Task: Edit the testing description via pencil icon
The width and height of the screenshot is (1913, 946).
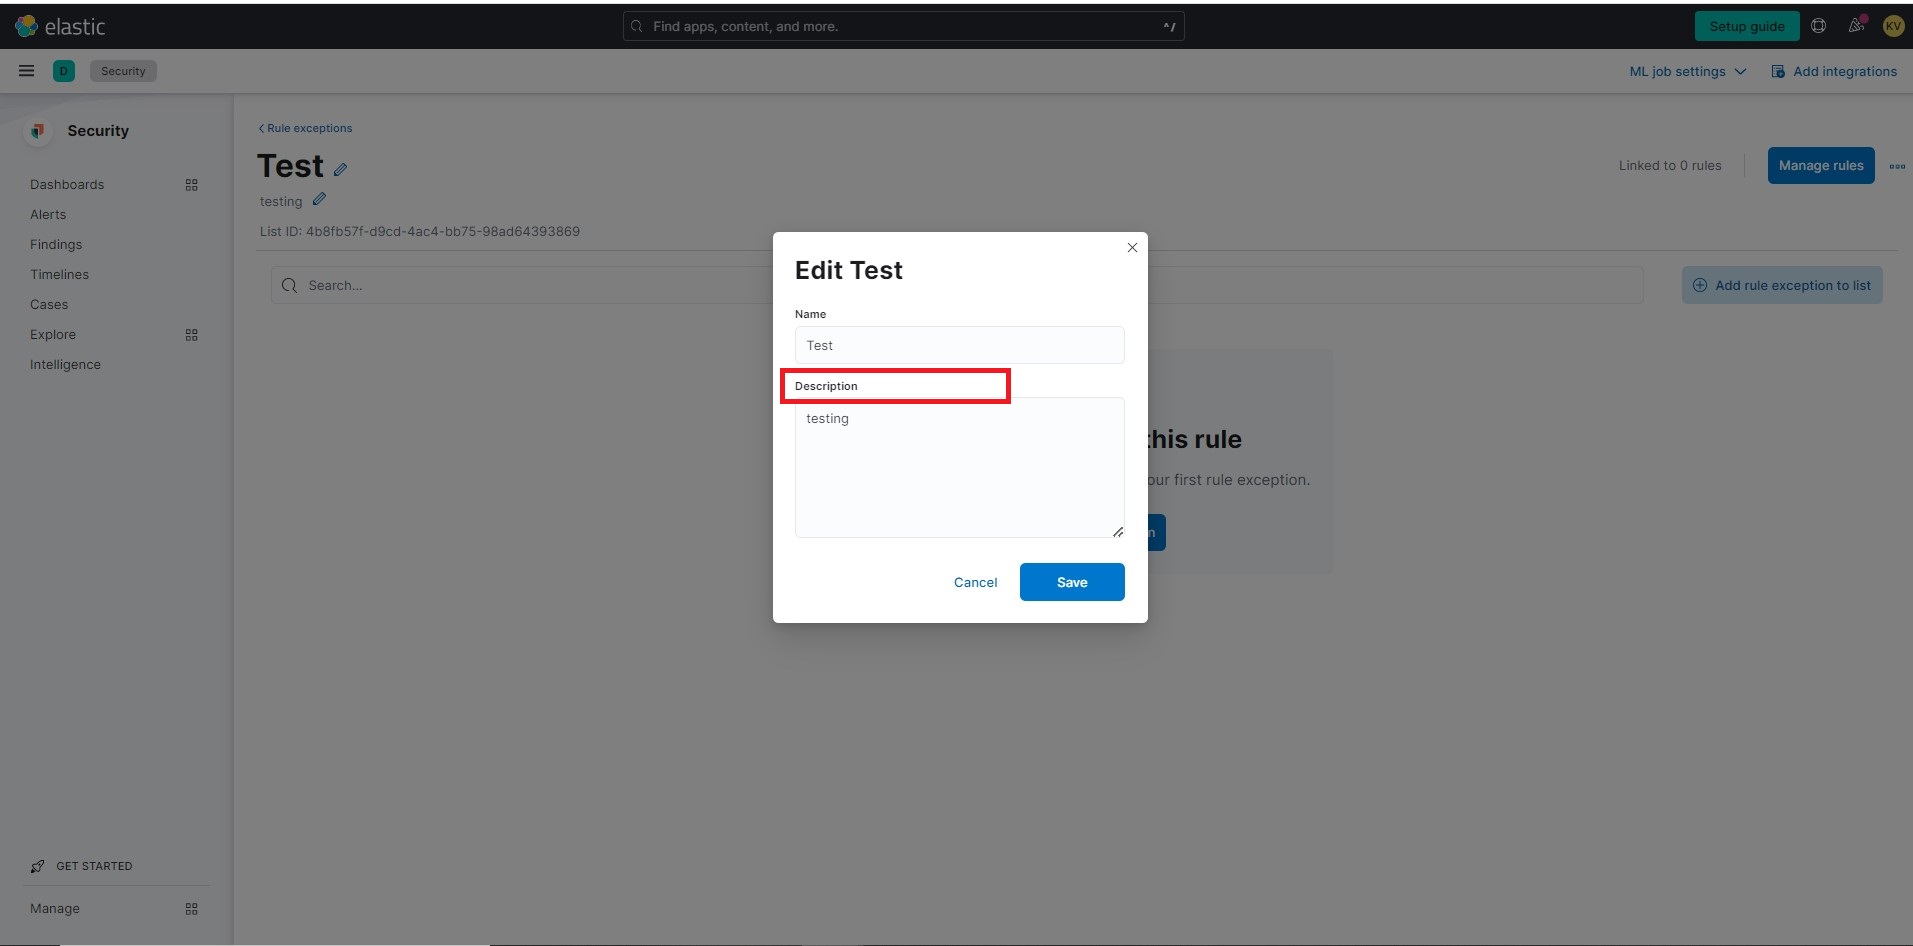Action: [318, 199]
